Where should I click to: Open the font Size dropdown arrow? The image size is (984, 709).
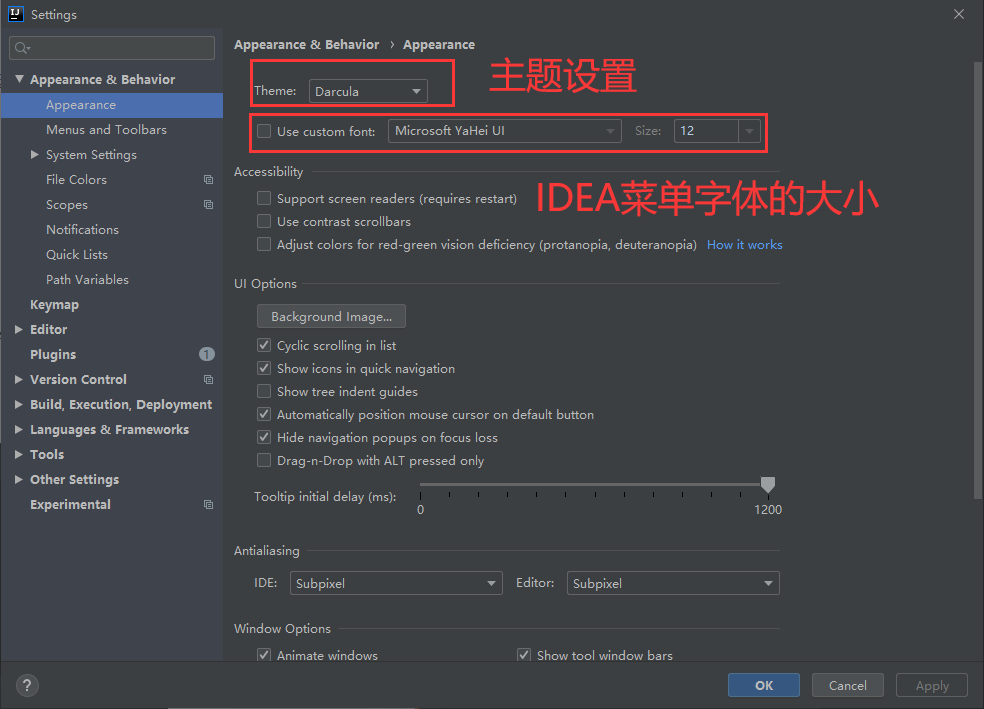pyautogui.click(x=749, y=131)
